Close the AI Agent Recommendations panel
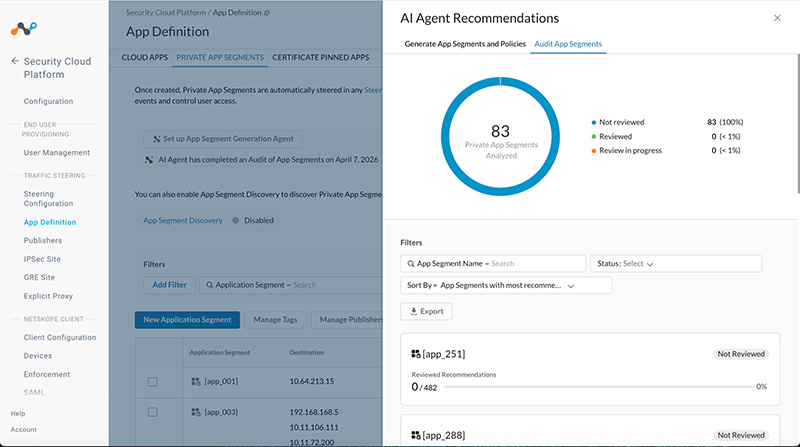 777,18
